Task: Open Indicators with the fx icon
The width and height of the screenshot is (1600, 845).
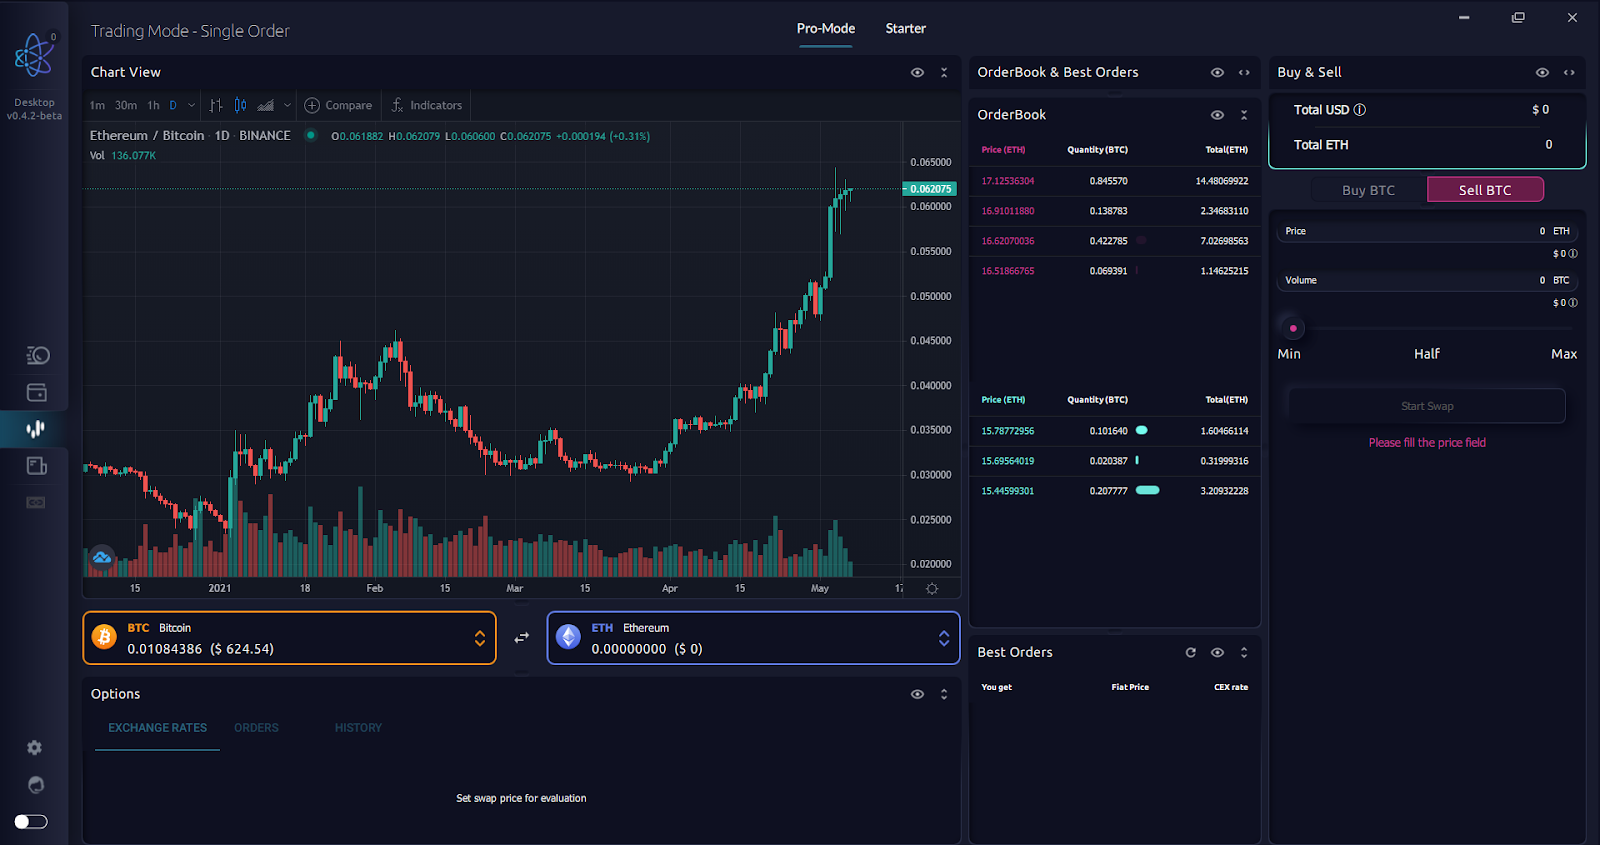Action: [397, 105]
